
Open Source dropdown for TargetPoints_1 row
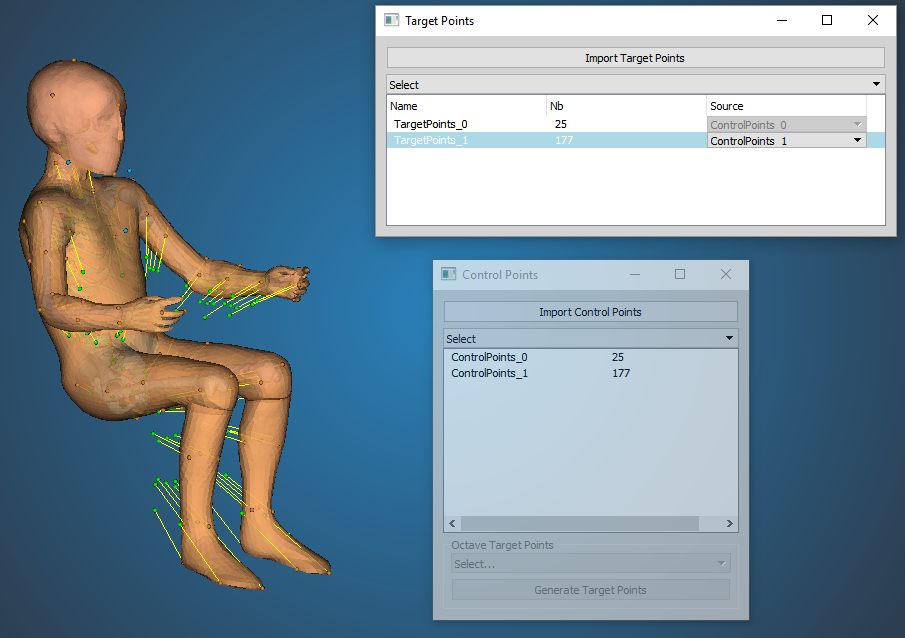[786, 140]
